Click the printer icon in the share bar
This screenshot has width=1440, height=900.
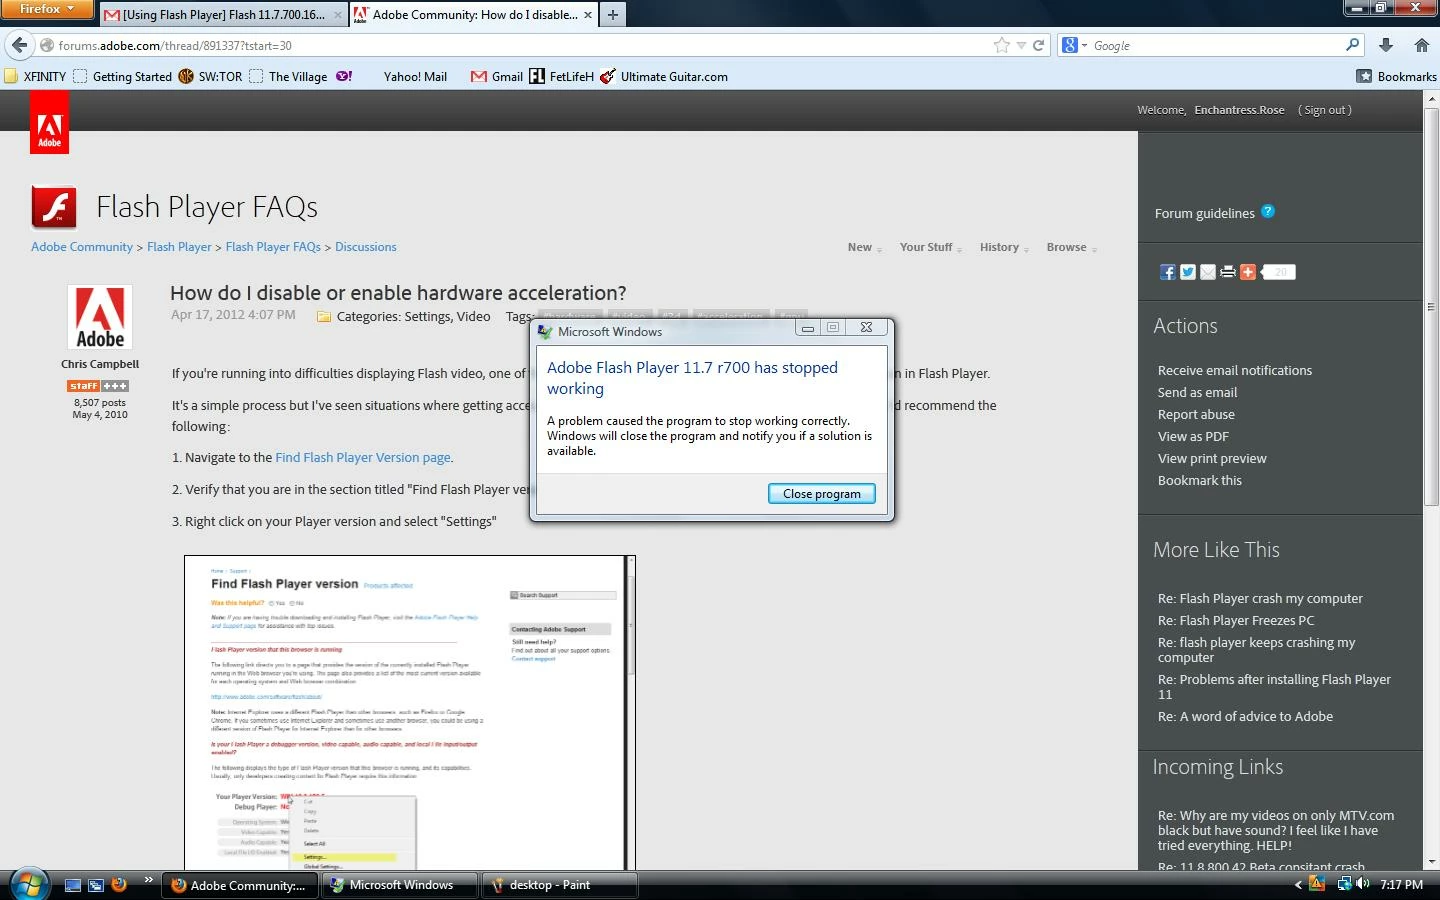point(1227,272)
